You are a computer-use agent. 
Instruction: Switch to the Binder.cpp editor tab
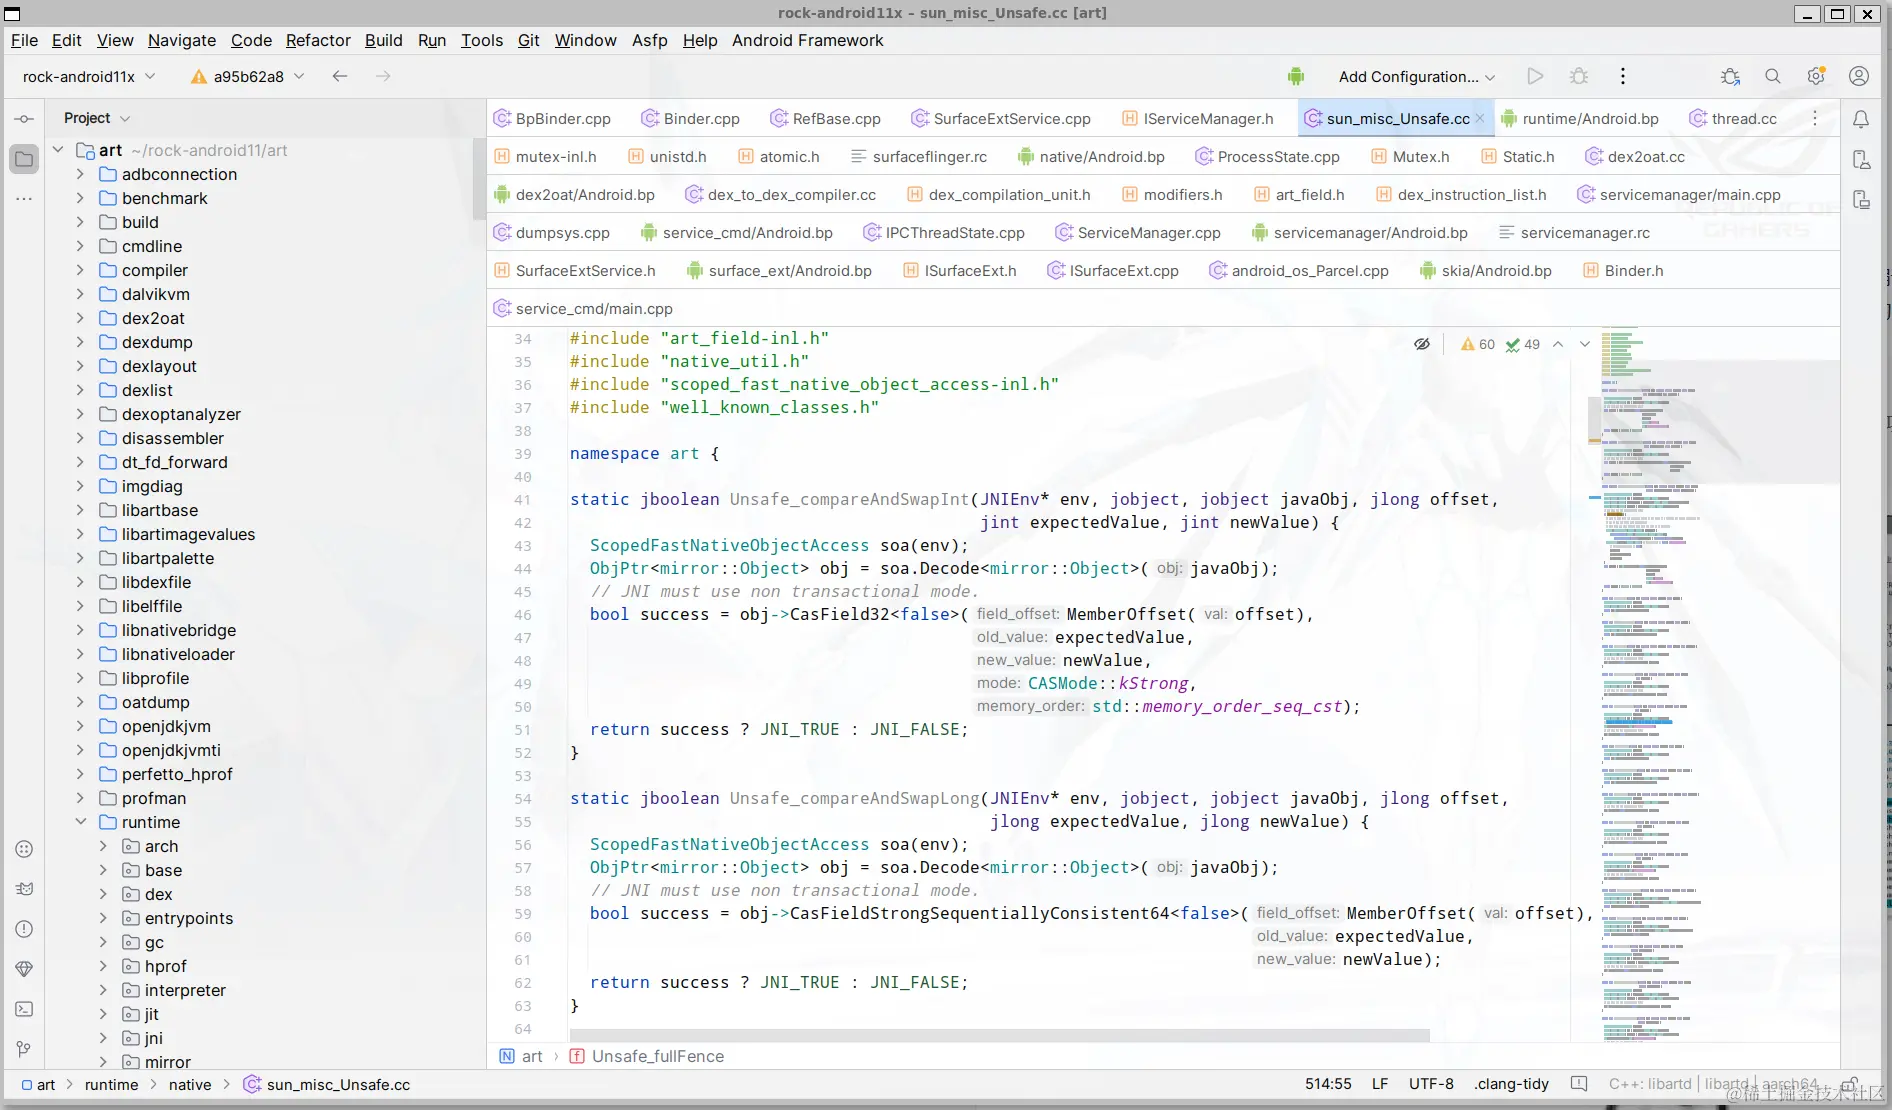[x=691, y=118]
